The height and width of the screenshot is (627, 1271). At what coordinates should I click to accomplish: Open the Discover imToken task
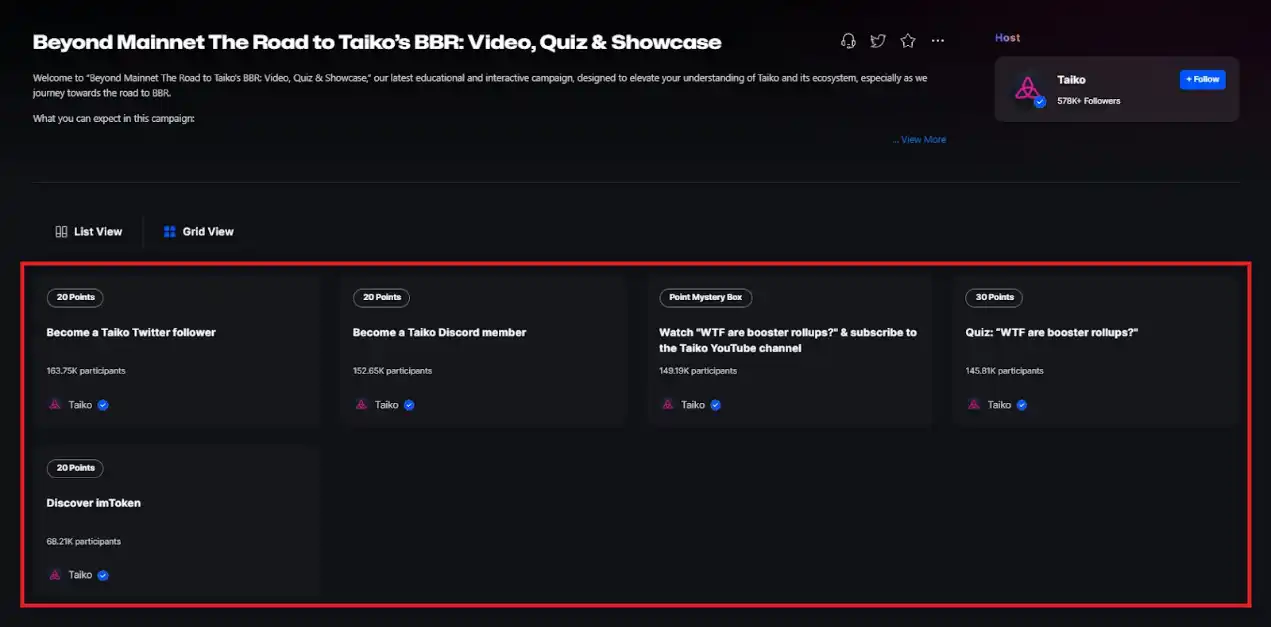(93, 503)
